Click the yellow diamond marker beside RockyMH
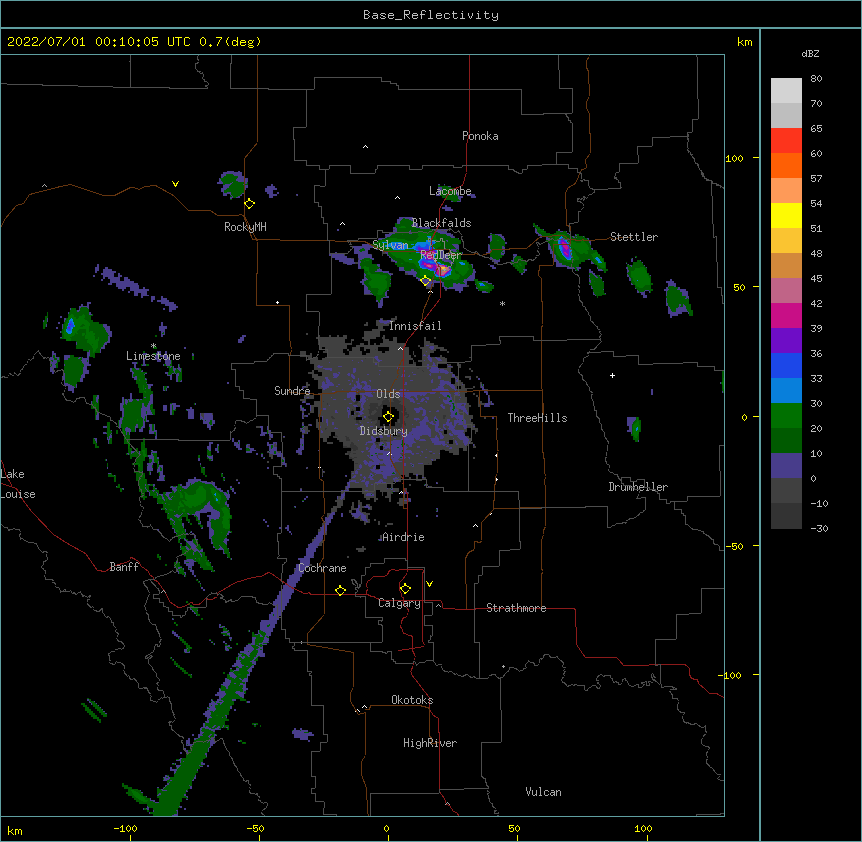The height and width of the screenshot is (842, 862). (x=250, y=204)
